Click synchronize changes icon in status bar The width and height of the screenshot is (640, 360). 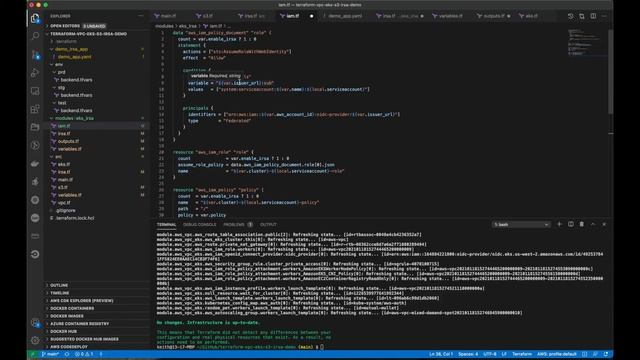coord(67,354)
